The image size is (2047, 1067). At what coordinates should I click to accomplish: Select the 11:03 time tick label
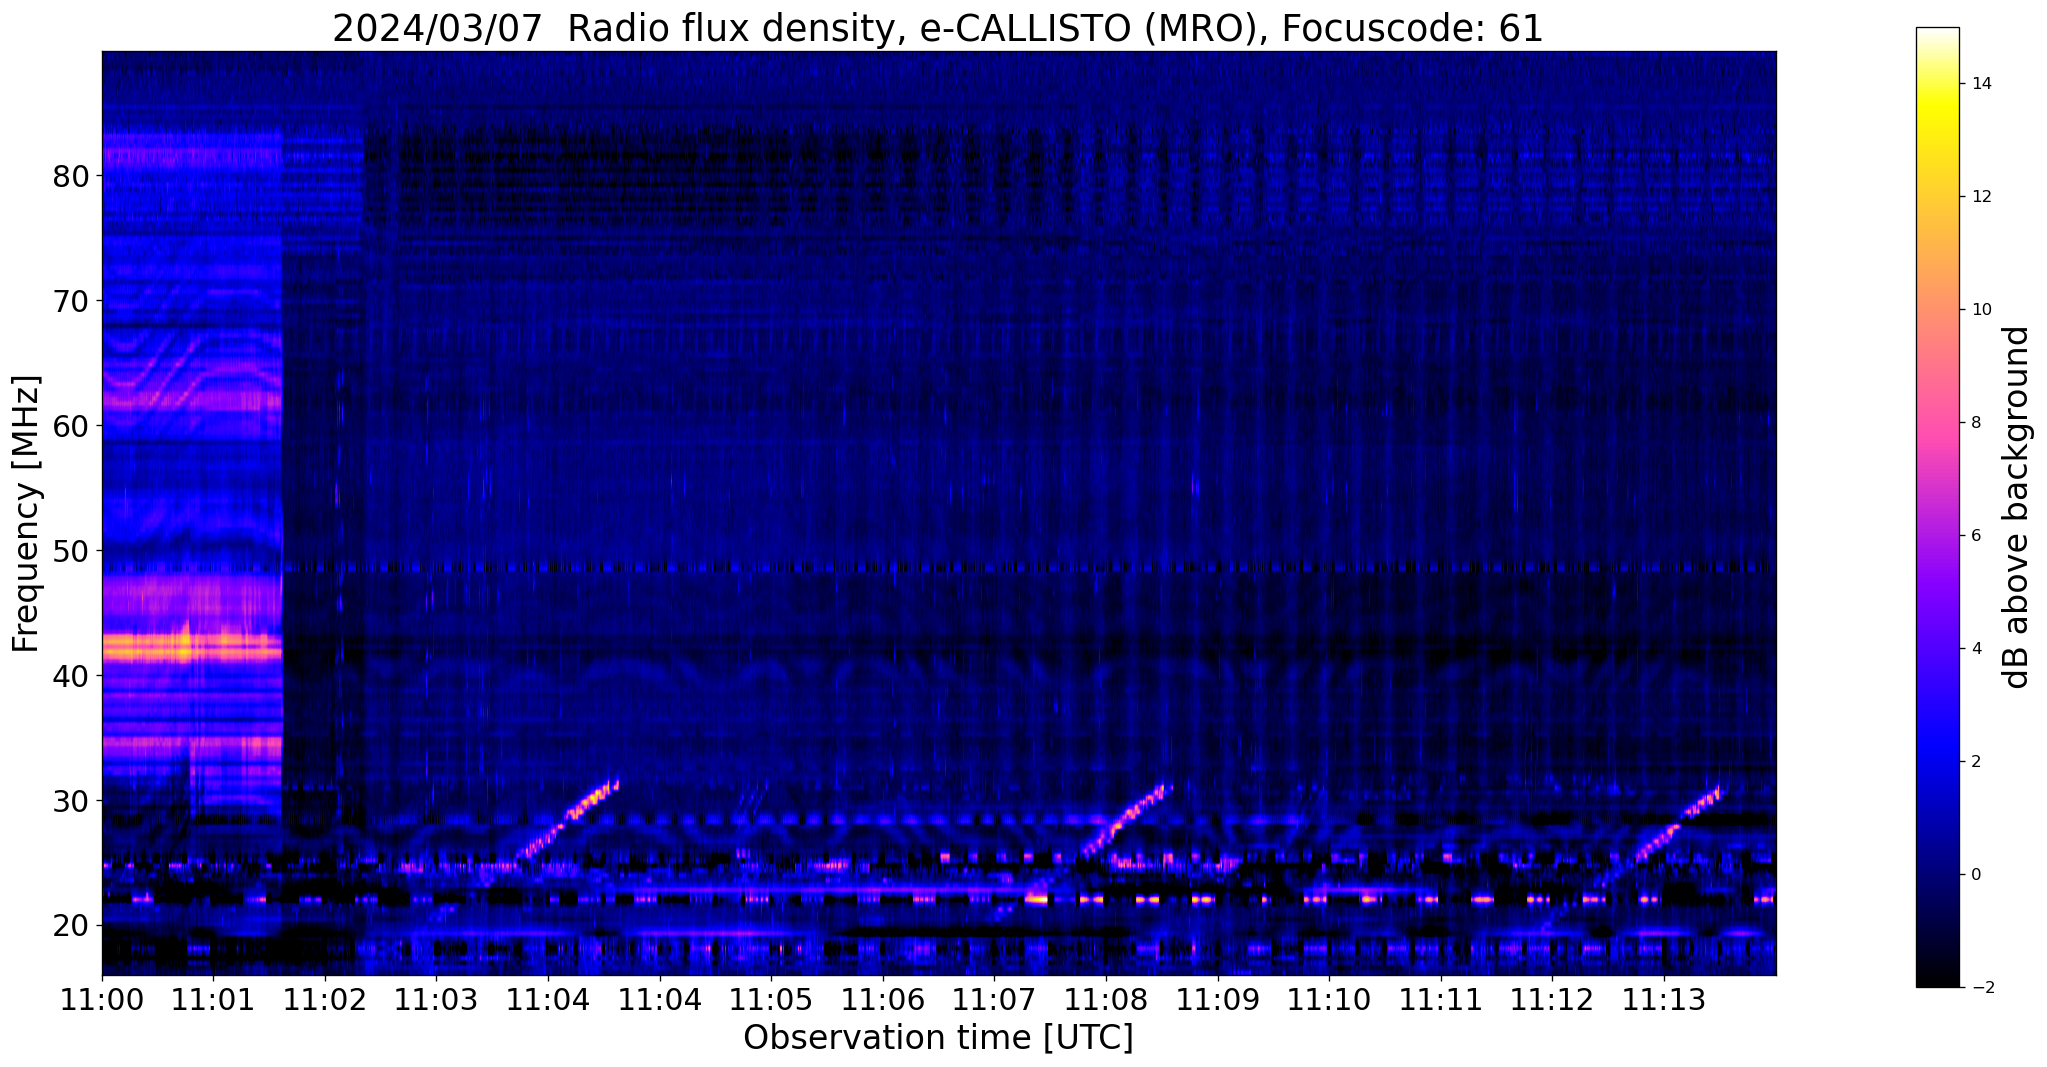pyautogui.click(x=436, y=999)
